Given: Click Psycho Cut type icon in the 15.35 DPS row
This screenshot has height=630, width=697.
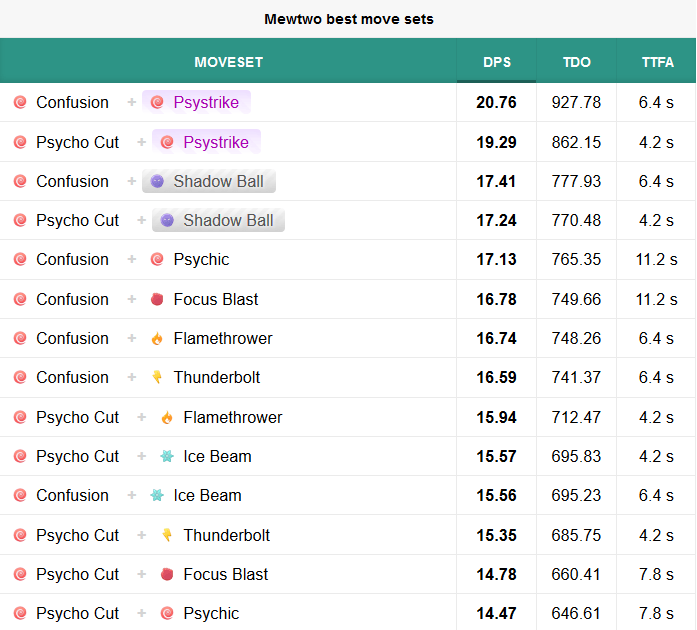Looking at the screenshot, I should tap(20, 535).
